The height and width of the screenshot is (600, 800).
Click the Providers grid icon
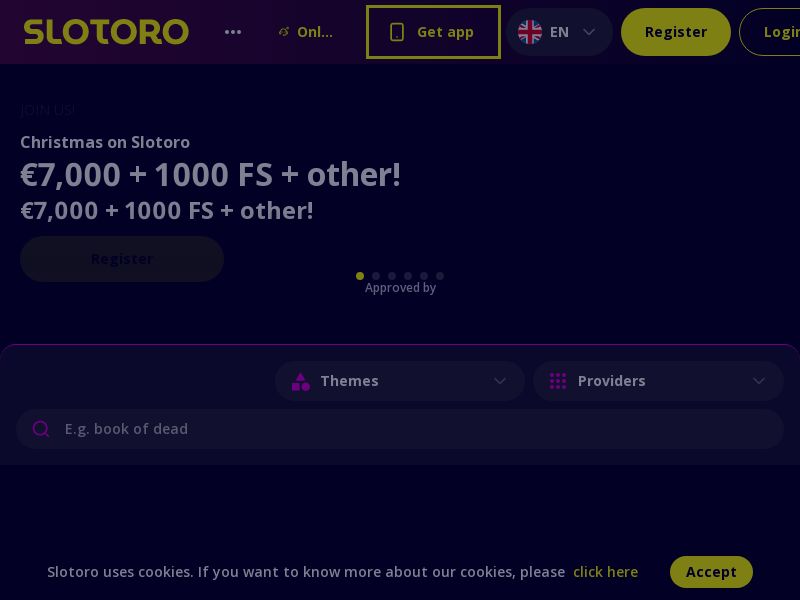tap(559, 381)
